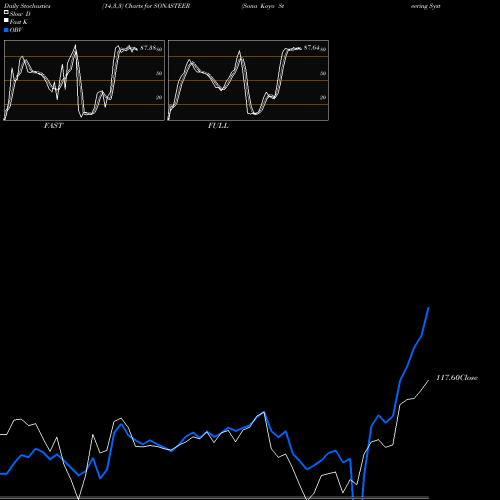Screen dimensions: 500x500
Task: Click the 50 level label in FAST chart
Action: 159,74
